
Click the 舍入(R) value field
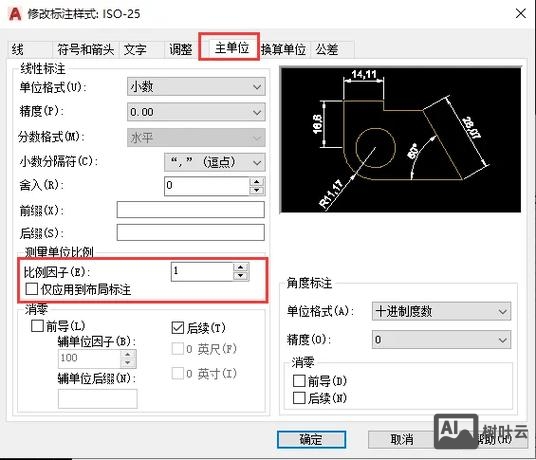(207, 186)
